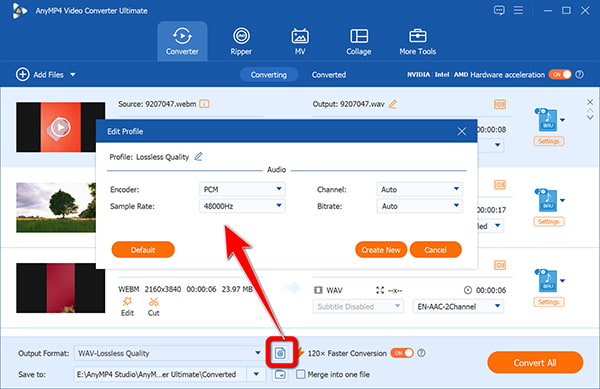
Task: Check Merge into one file
Action: coord(301,374)
